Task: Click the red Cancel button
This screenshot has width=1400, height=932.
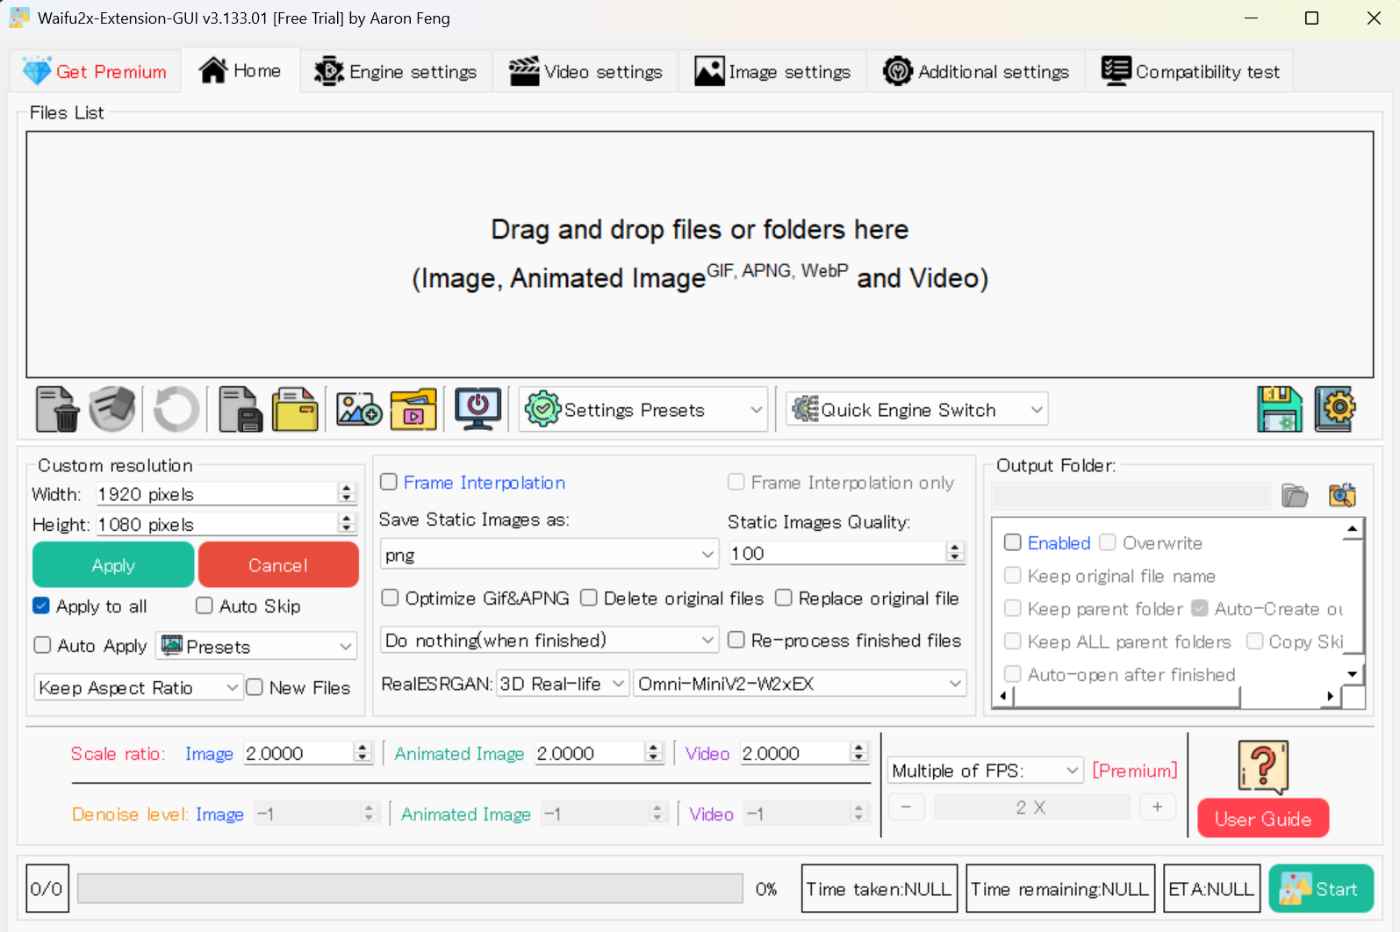Action: click(278, 565)
